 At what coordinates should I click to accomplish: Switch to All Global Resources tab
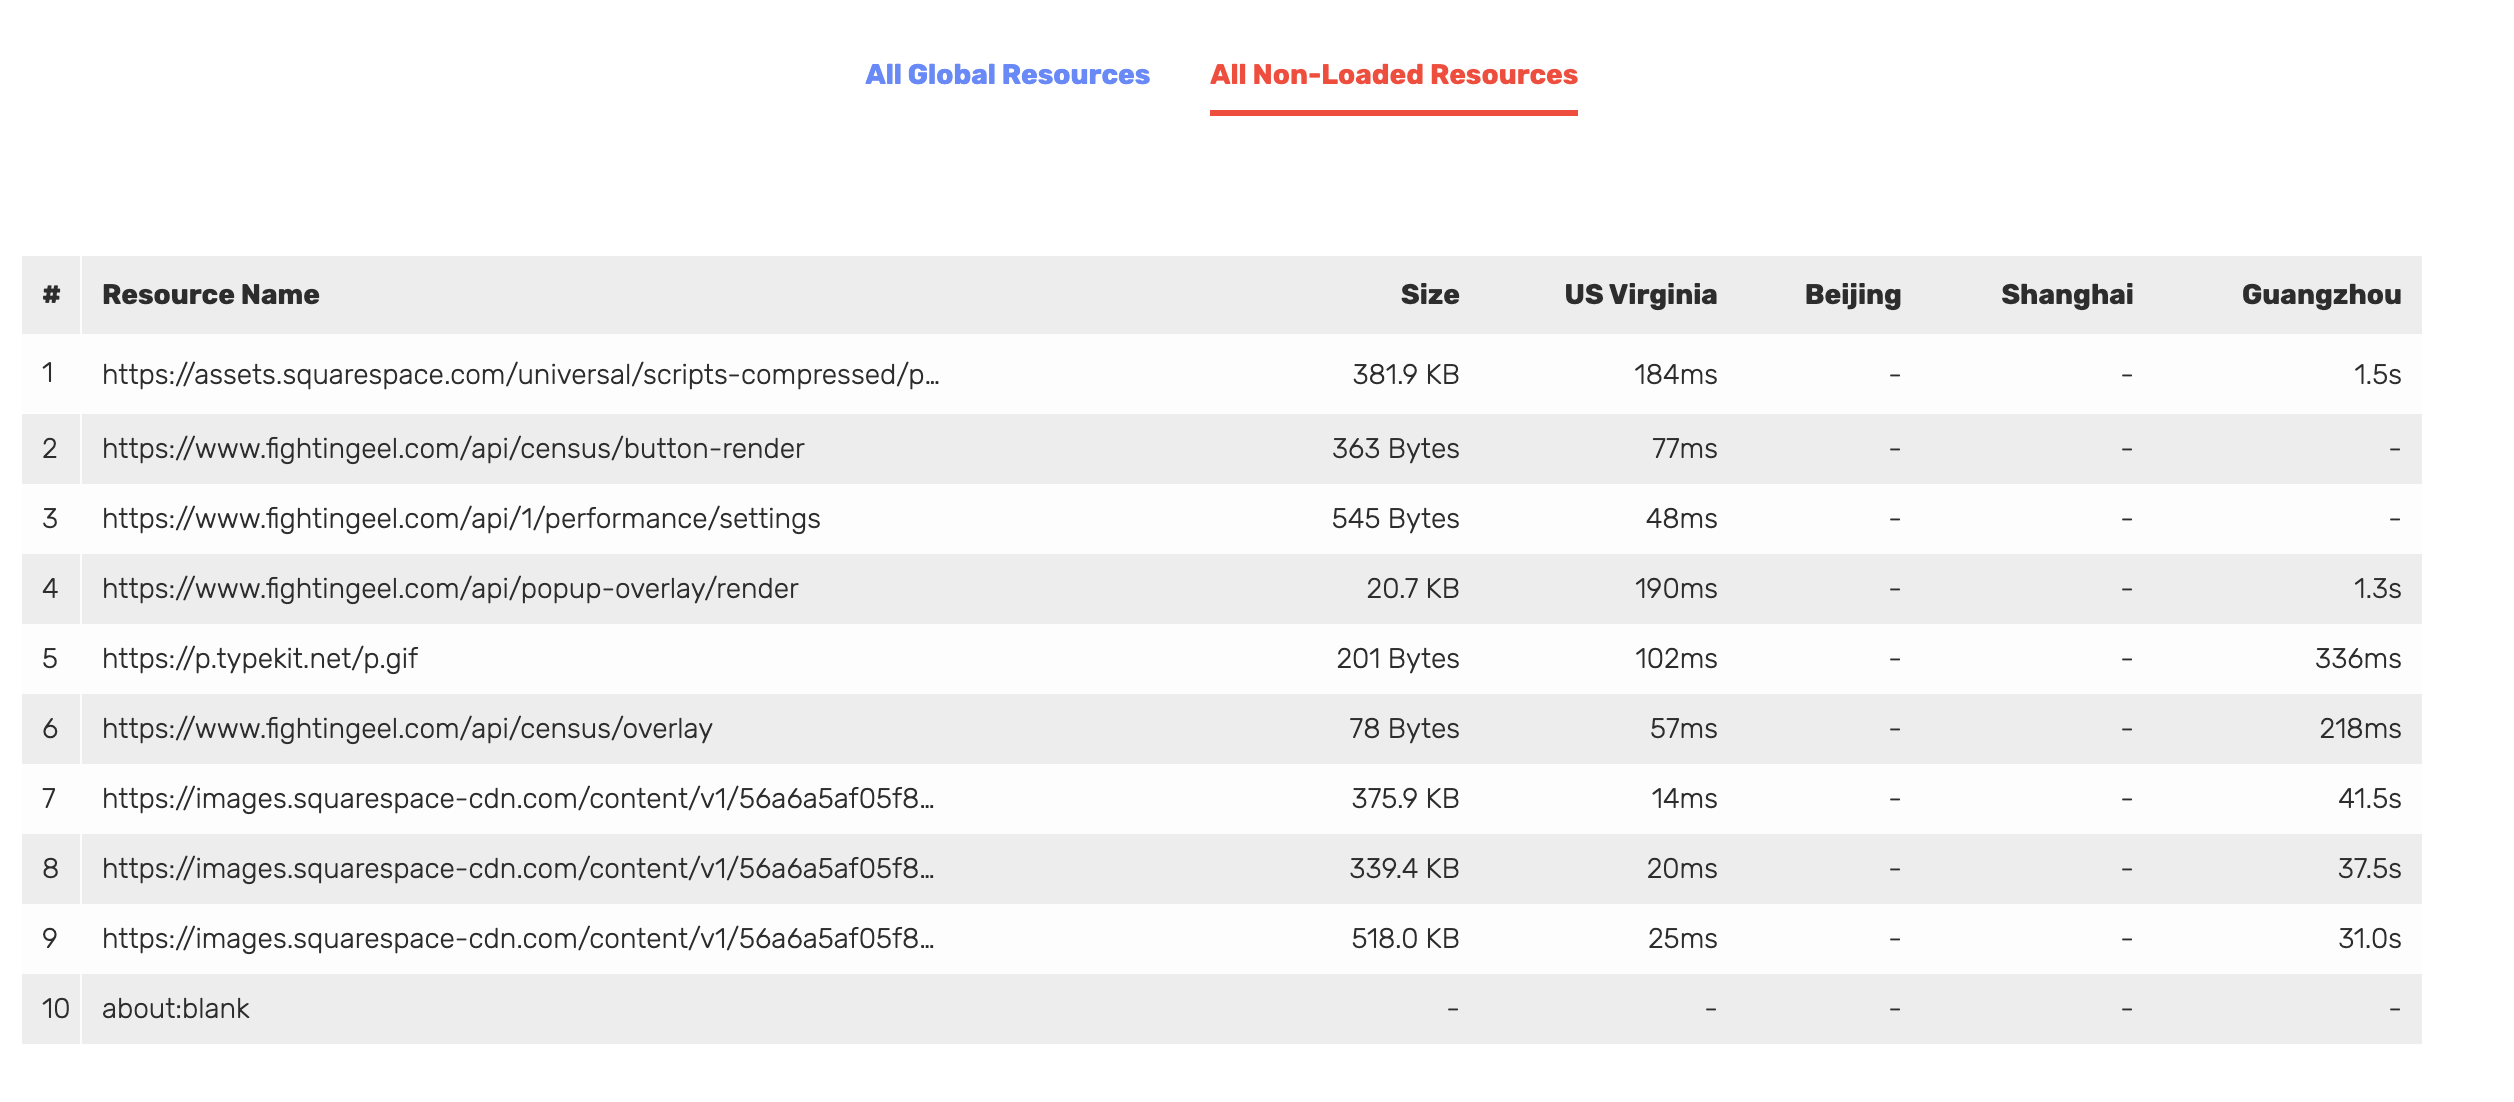click(1007, 75)
